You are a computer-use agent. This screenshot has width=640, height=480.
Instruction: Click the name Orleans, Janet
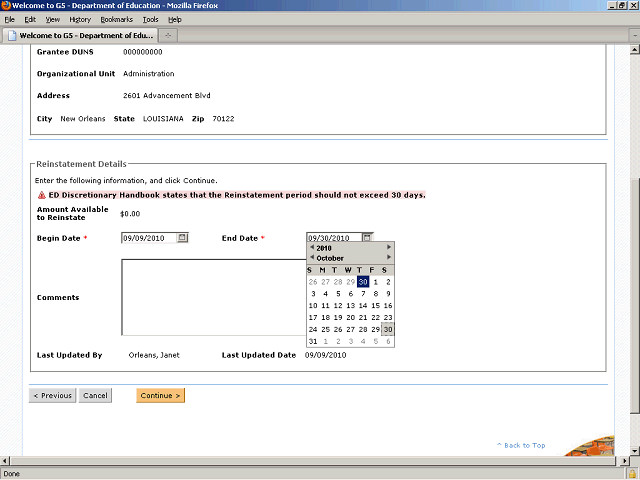click(x=154, y=355)
